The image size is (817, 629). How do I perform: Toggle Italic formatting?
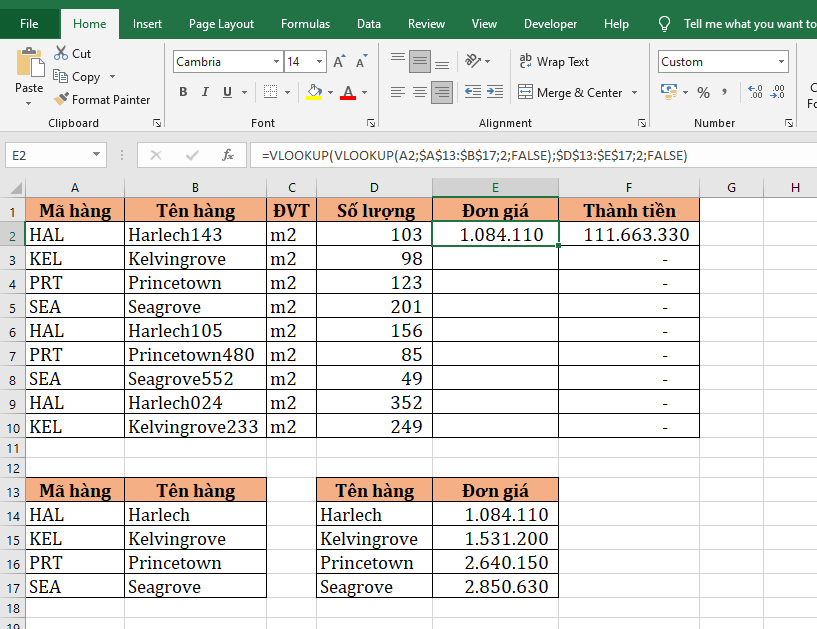[x=206, y=93]
